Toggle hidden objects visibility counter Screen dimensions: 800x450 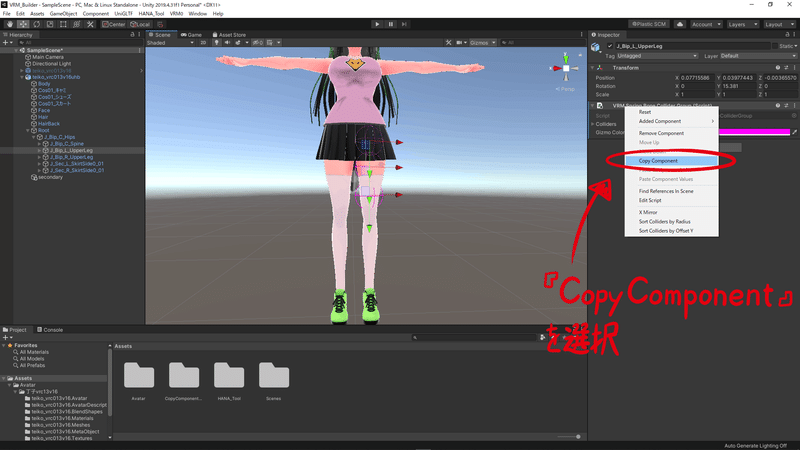[258, 43]
